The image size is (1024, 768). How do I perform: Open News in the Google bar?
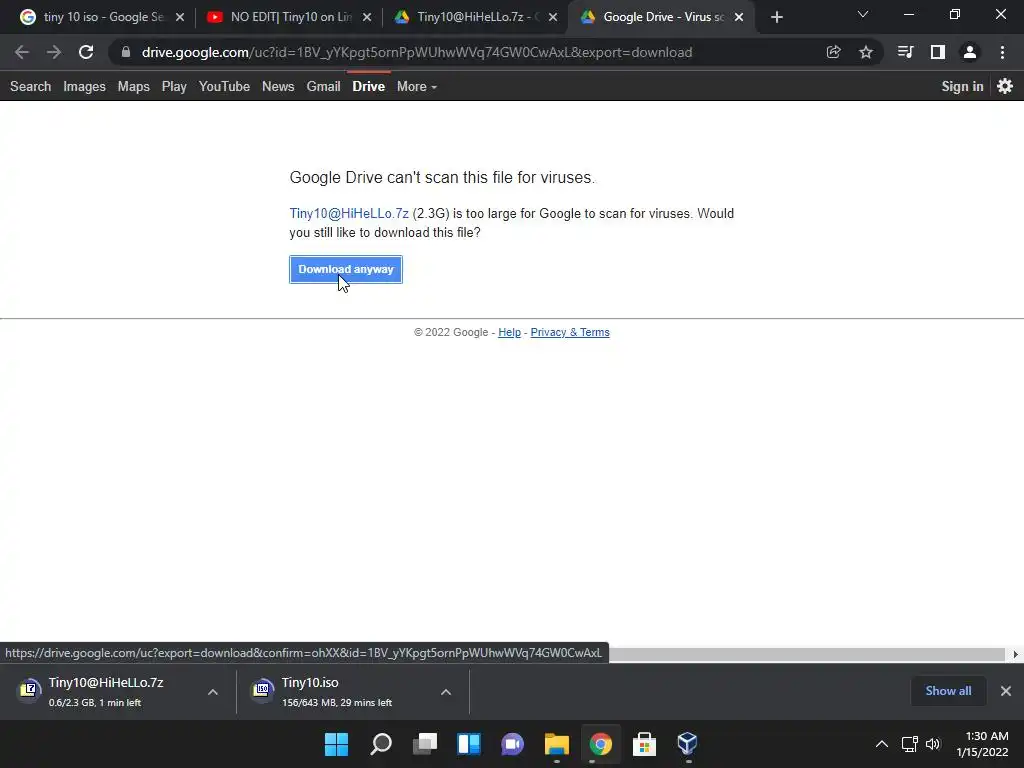[x=278, y=86]
